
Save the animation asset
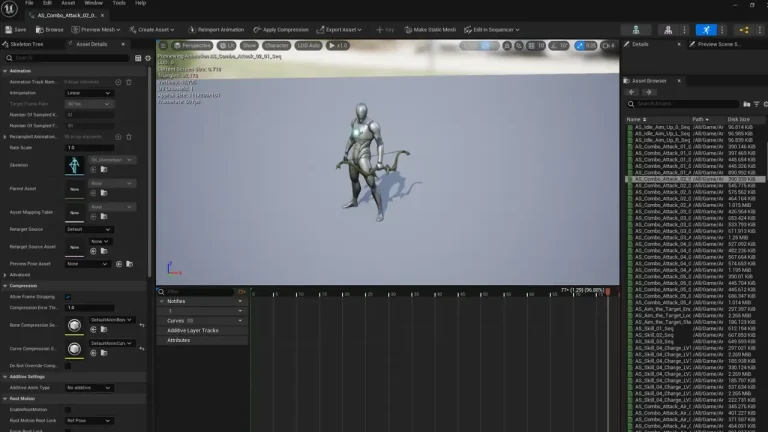(x=16, y=30)
